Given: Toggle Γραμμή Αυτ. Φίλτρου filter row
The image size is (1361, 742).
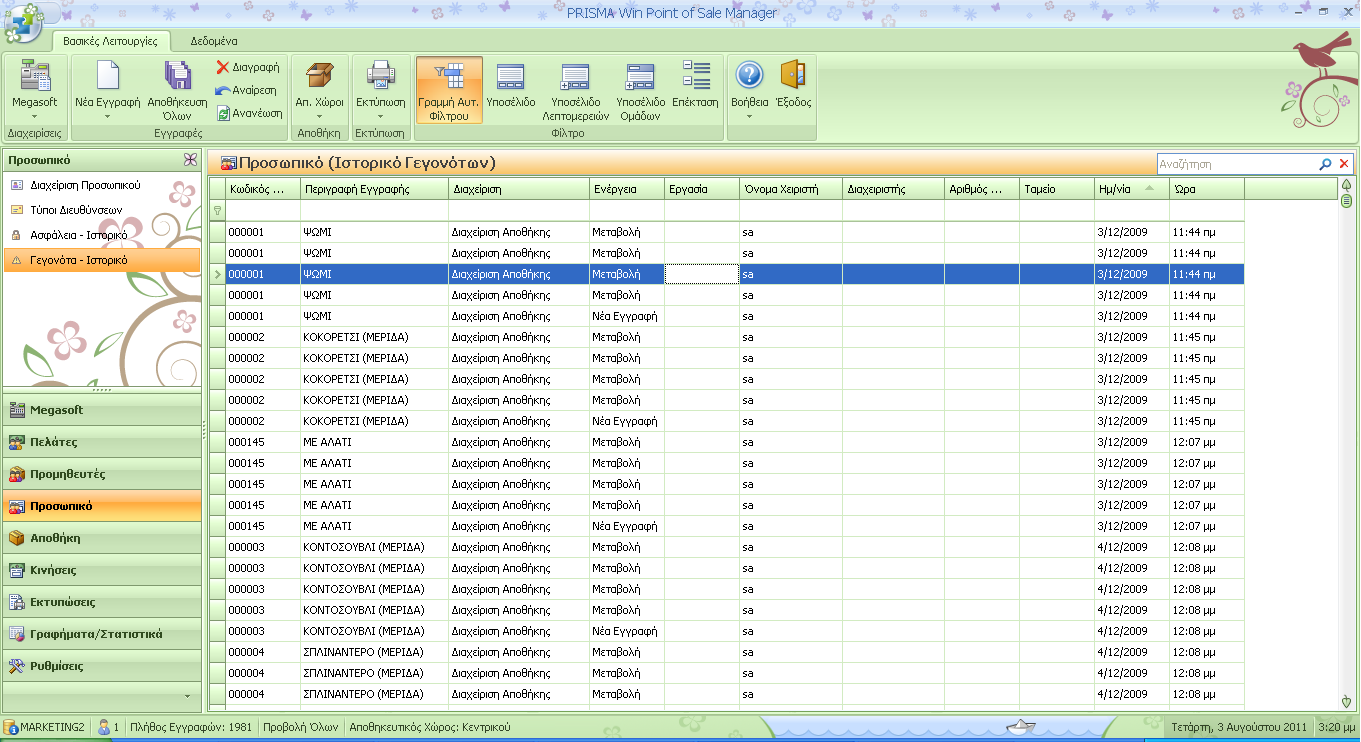Looking at the screenshot, I should 449,89.
